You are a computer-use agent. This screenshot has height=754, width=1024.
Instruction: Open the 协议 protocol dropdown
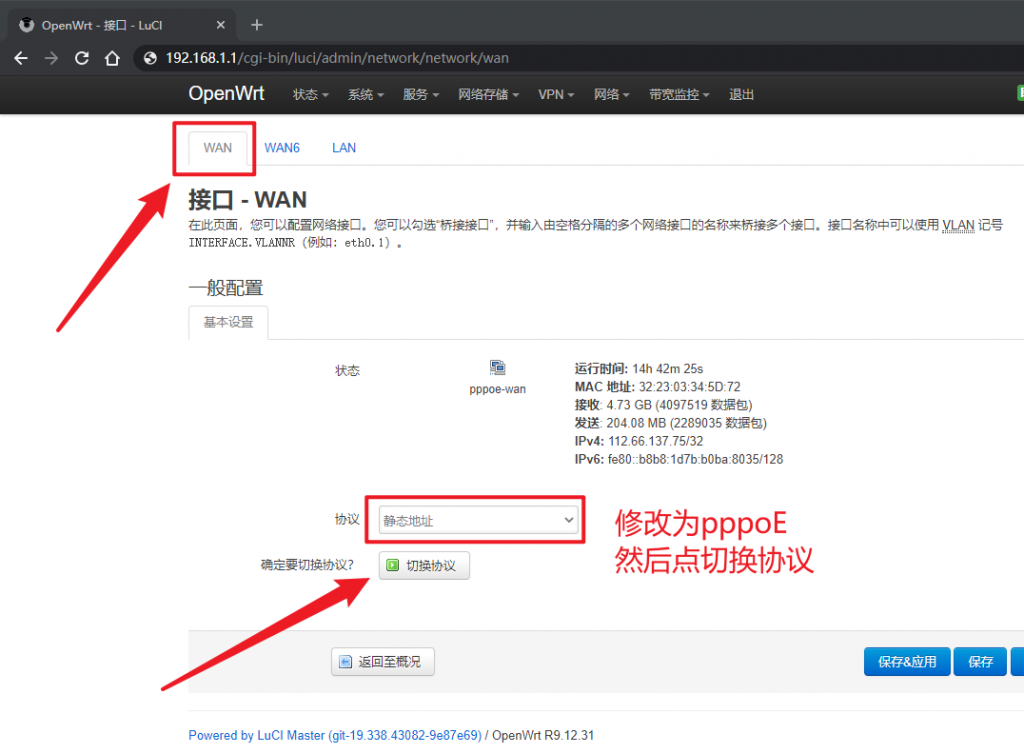click(479, 520)
